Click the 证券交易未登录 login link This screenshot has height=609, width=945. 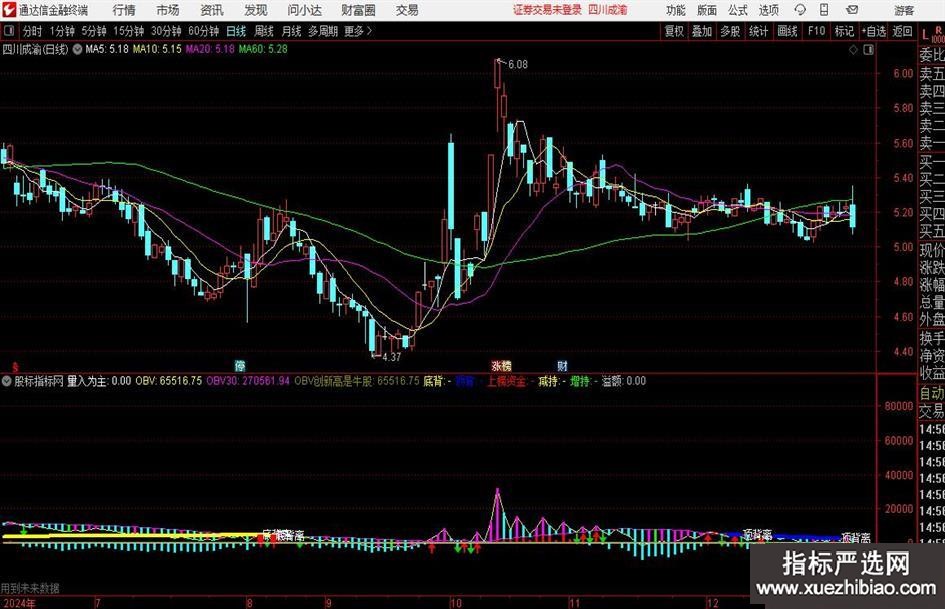coord(547,10)
